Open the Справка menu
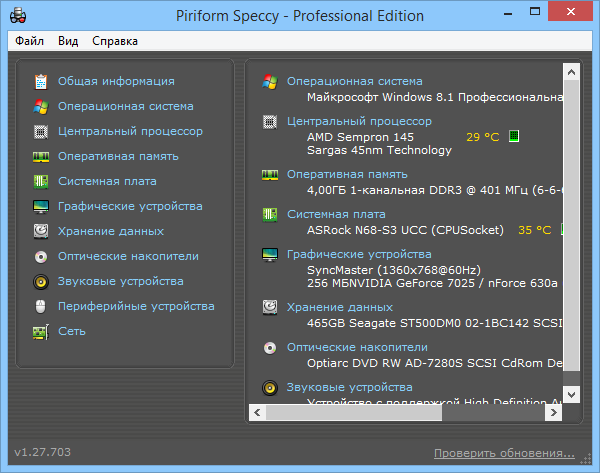The height and width of the screenshot is (473, 600). [x=115, y=41]
